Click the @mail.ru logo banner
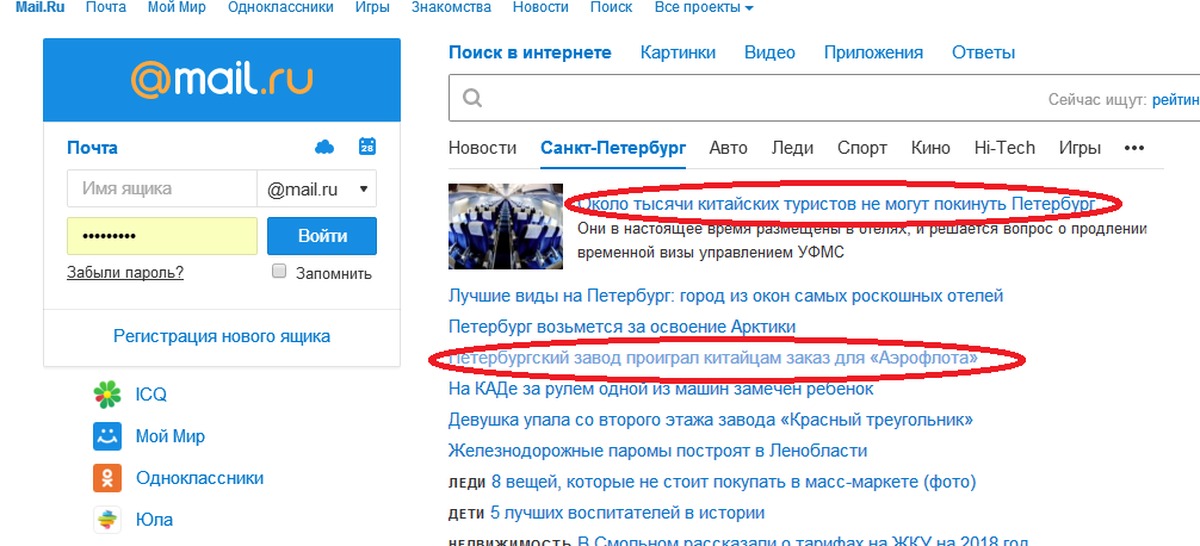This screenshot has width=1200, height=546. [222, 80]
